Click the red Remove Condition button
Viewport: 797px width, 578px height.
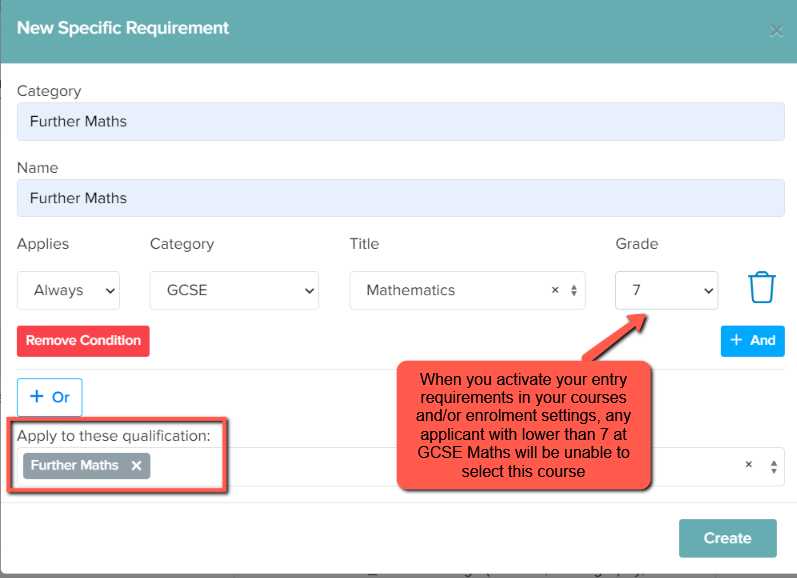(x=83, y=341)
